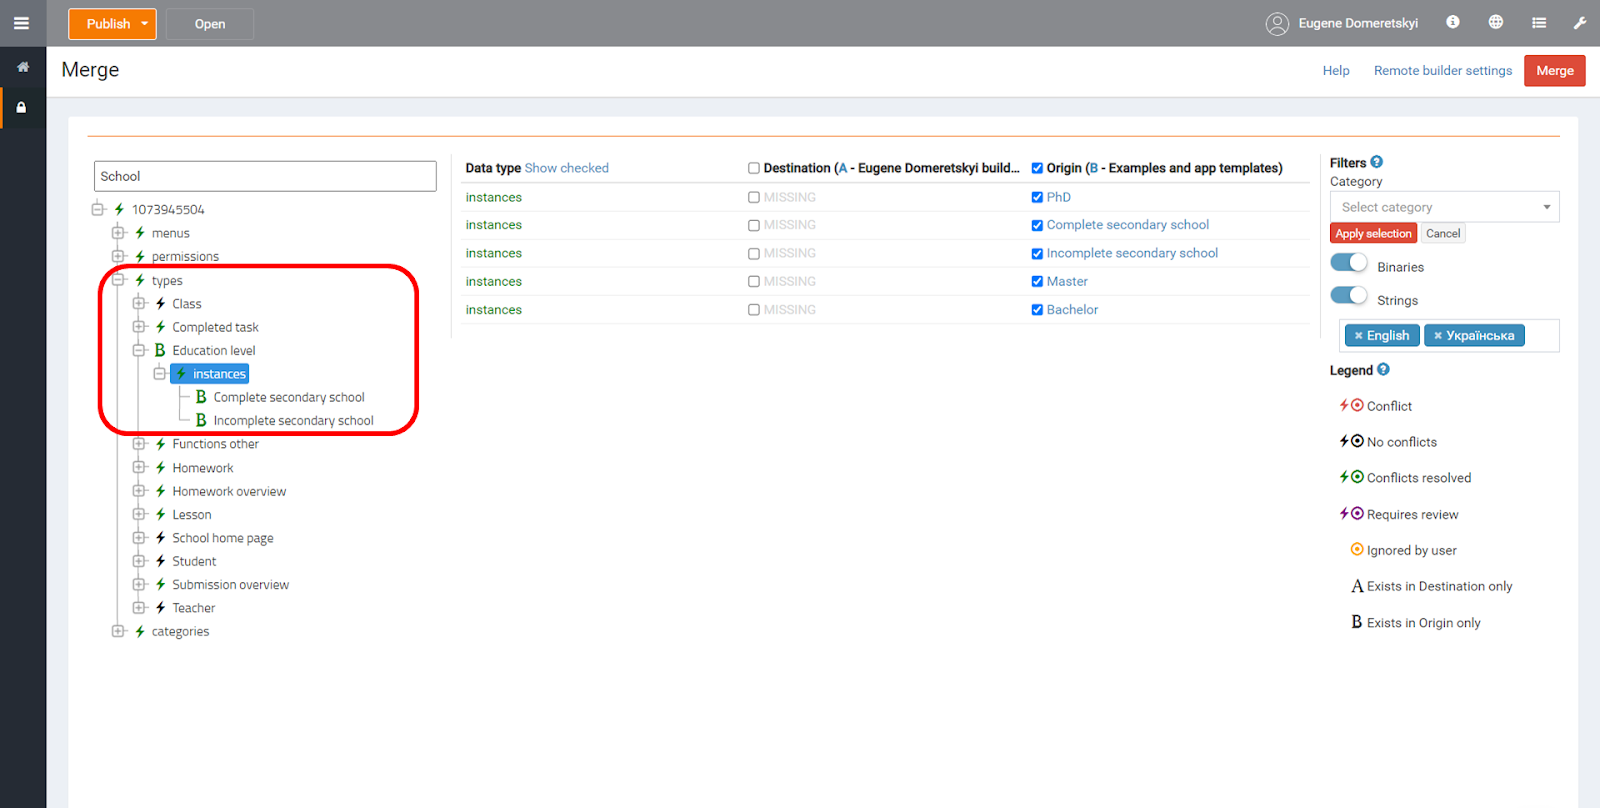
Task: Remove the English language tag
Action: (x=1358, y=336)
